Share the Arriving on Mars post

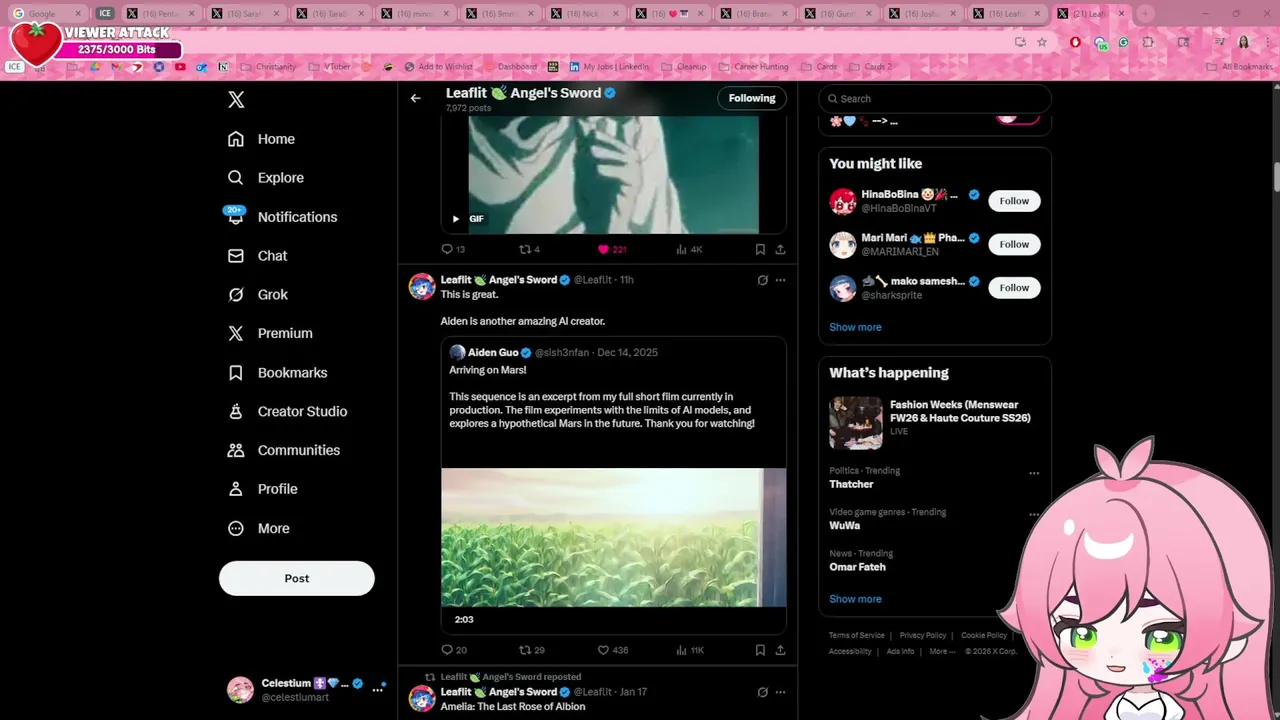point(780,650)
